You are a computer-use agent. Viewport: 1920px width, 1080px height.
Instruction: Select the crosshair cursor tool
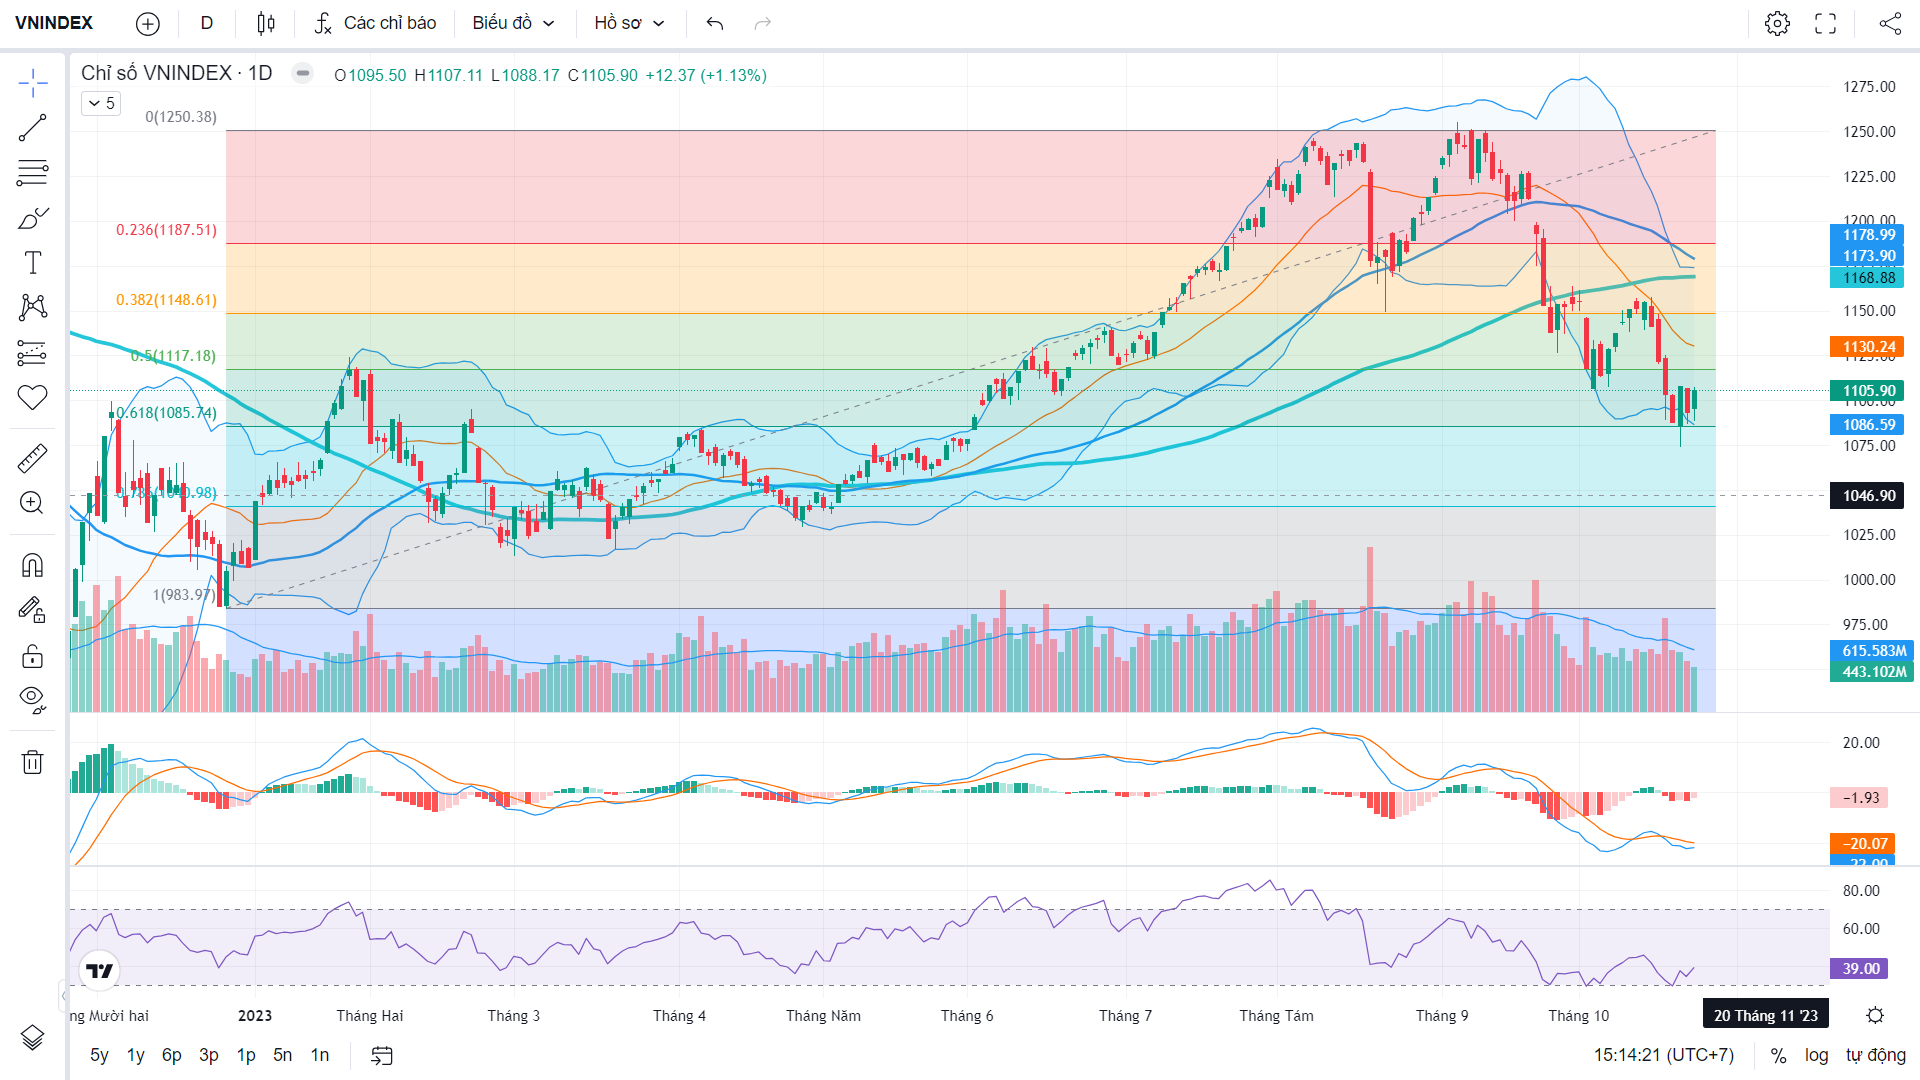(33, 83)
